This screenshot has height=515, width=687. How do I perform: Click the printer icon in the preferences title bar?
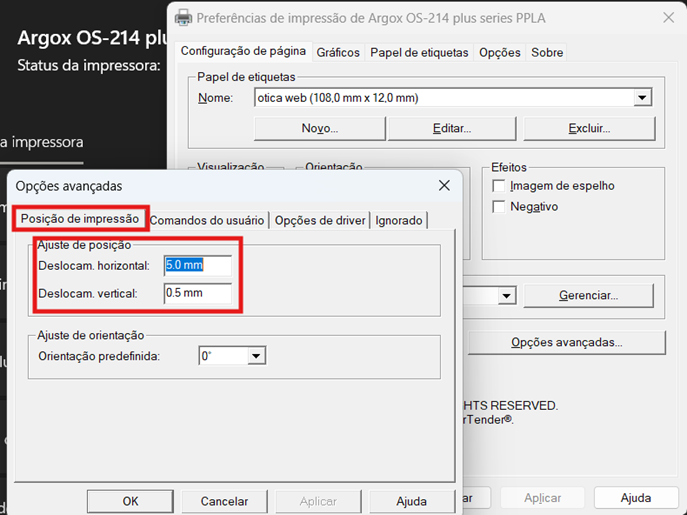coord(183,18)
